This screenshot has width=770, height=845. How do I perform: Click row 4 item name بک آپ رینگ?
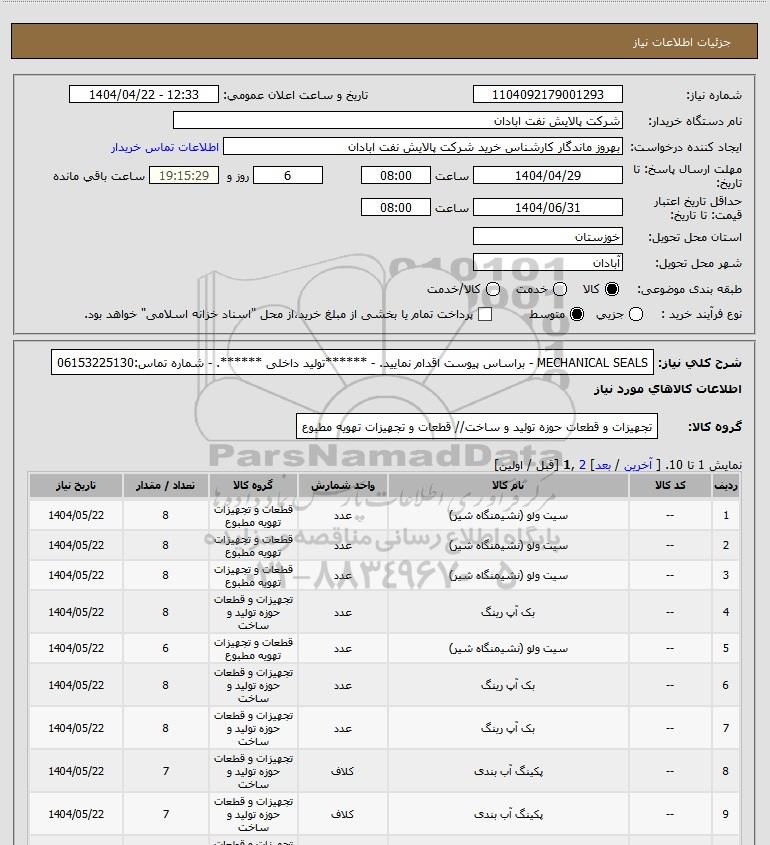(x=508, y=612)
